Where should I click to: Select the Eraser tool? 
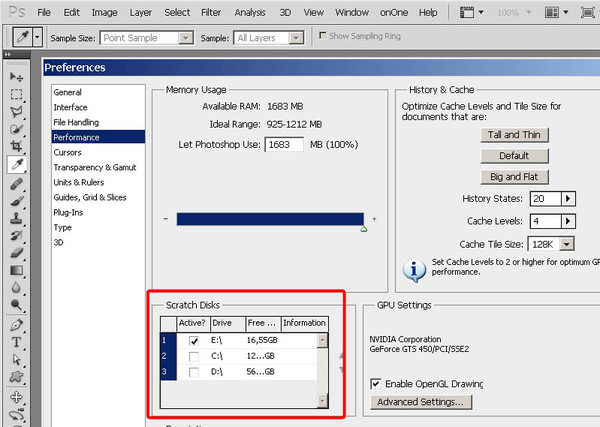click(x=16, y=253)
